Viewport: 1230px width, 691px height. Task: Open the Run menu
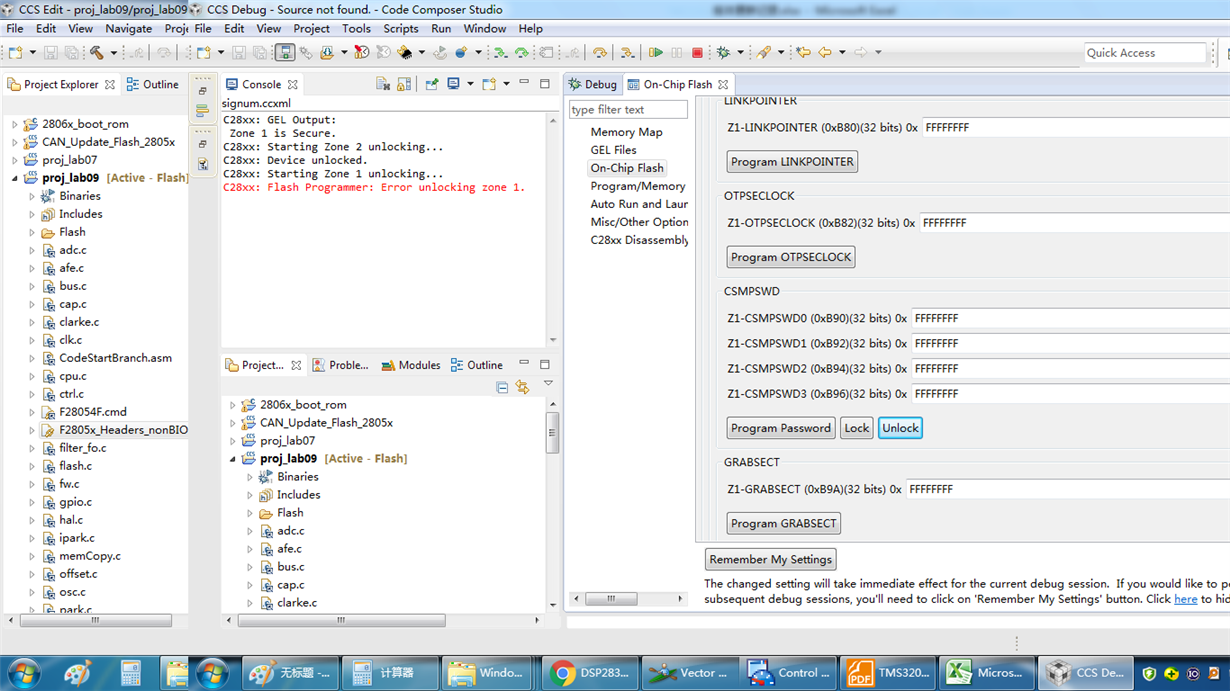coord(441,29)
